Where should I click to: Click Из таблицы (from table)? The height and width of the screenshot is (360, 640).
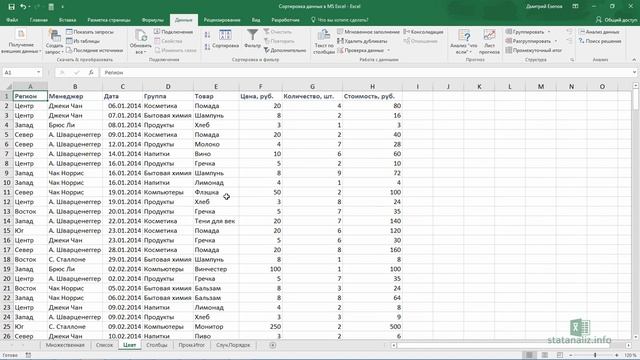coord(83,41)
